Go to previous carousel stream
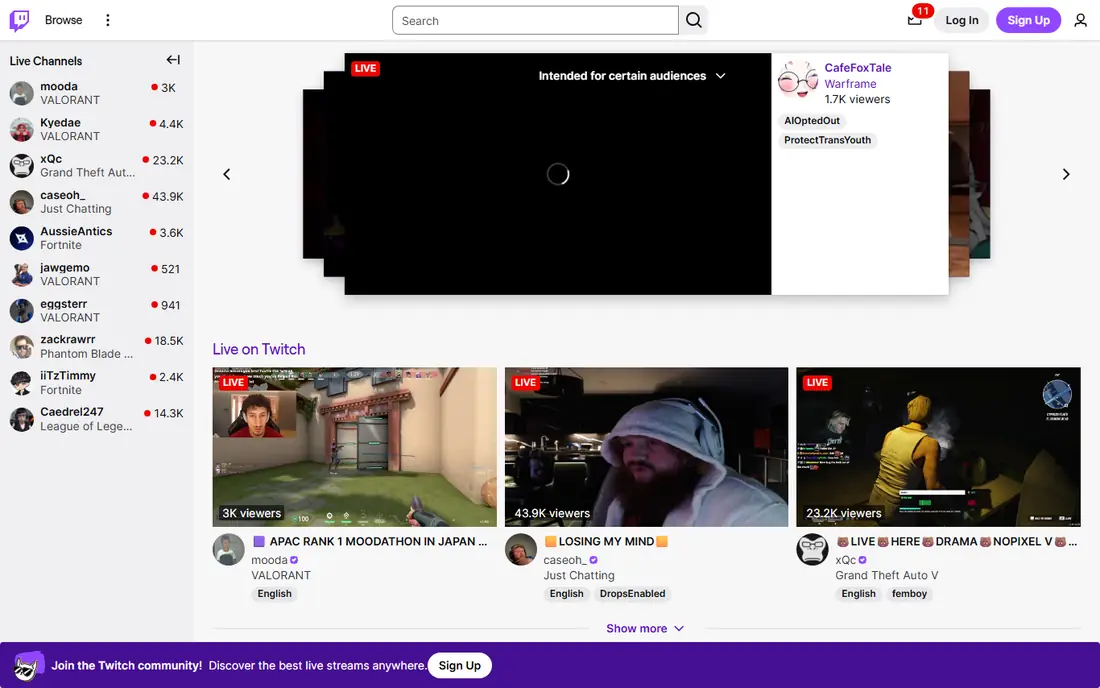 pos(227,174)
